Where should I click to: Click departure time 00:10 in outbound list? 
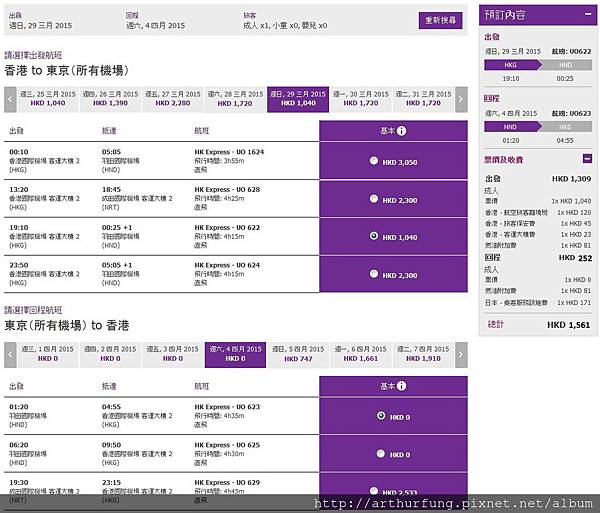click(x=19, y=152)
